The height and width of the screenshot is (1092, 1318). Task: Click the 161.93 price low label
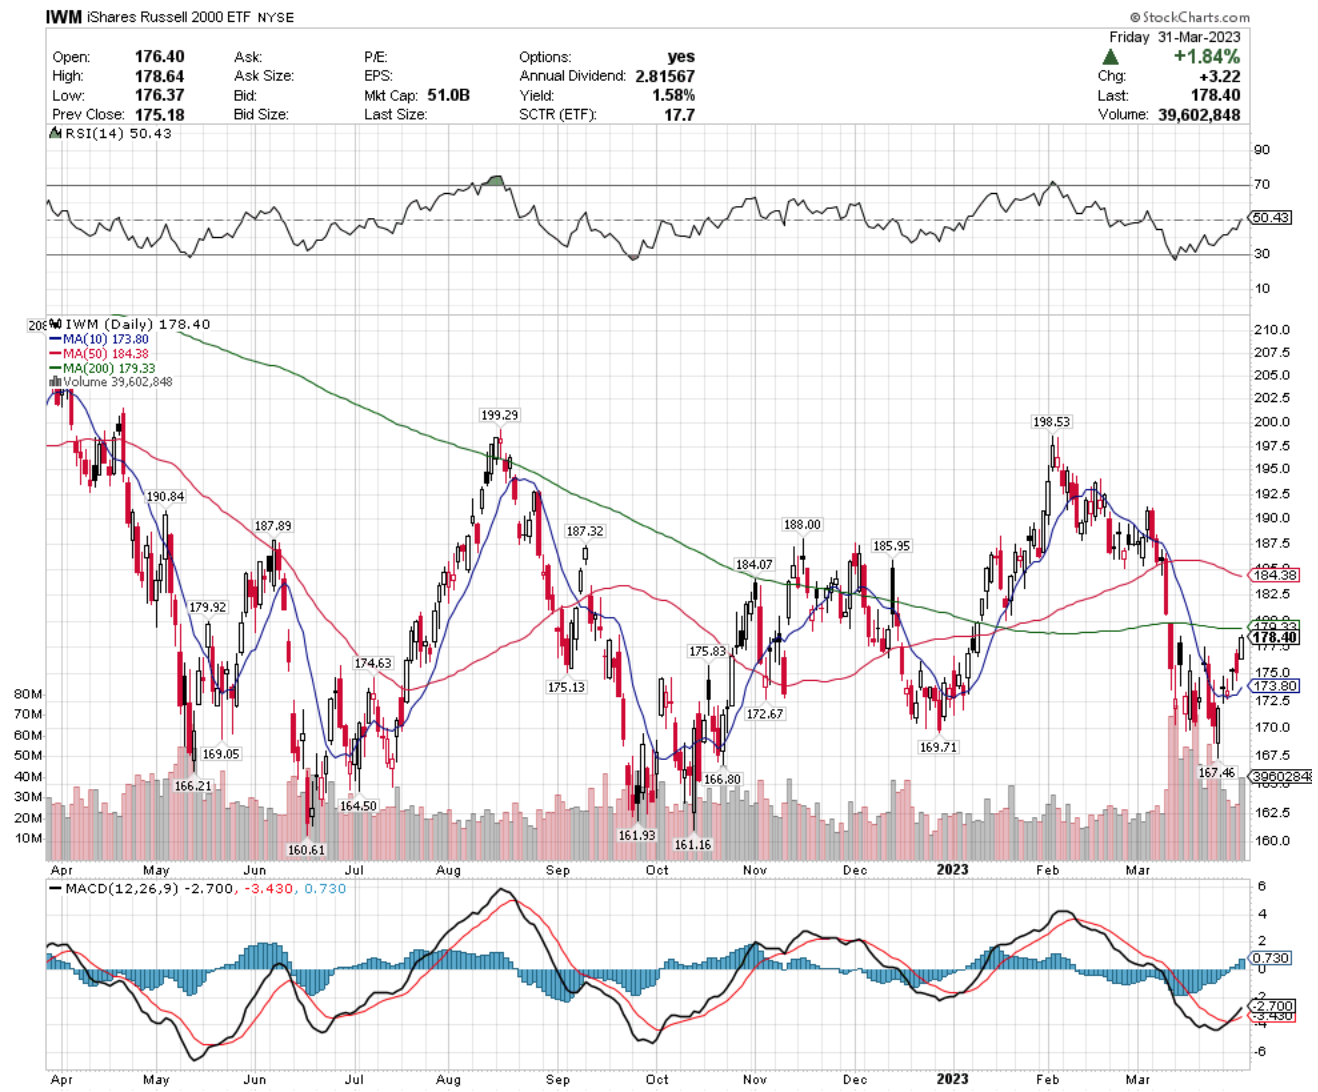tap(637, 835)
